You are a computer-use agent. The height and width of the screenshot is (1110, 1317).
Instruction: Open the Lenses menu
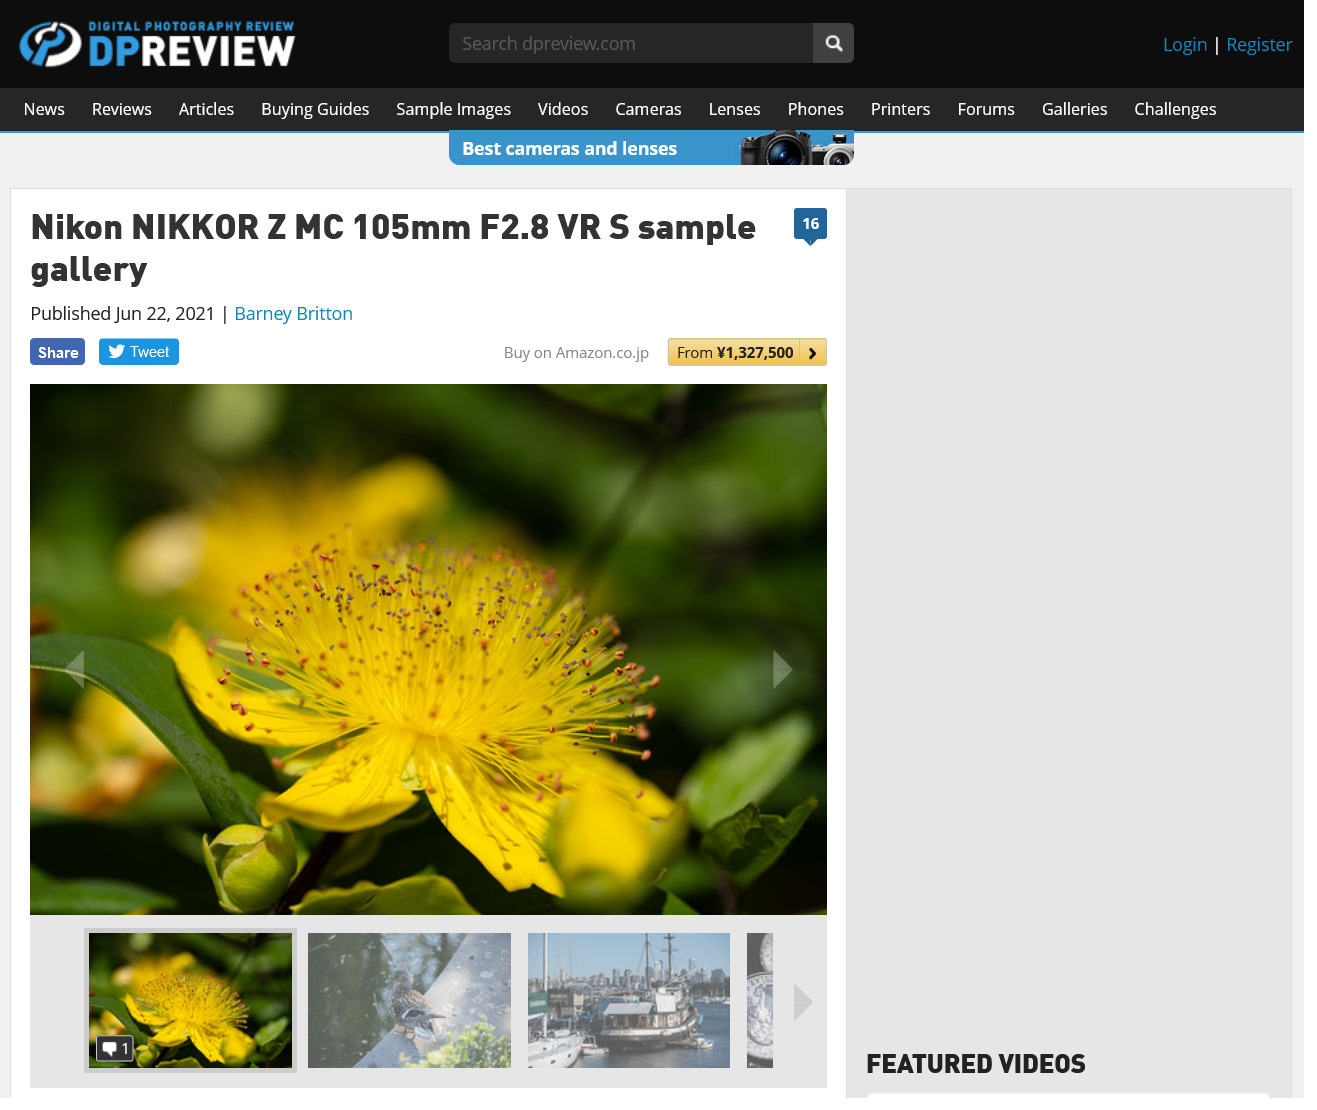point(734,109)
